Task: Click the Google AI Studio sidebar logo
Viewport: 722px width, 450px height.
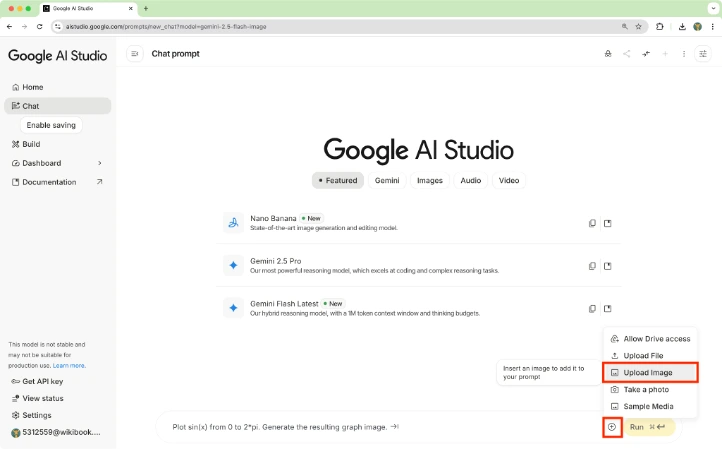Action: 58,56
